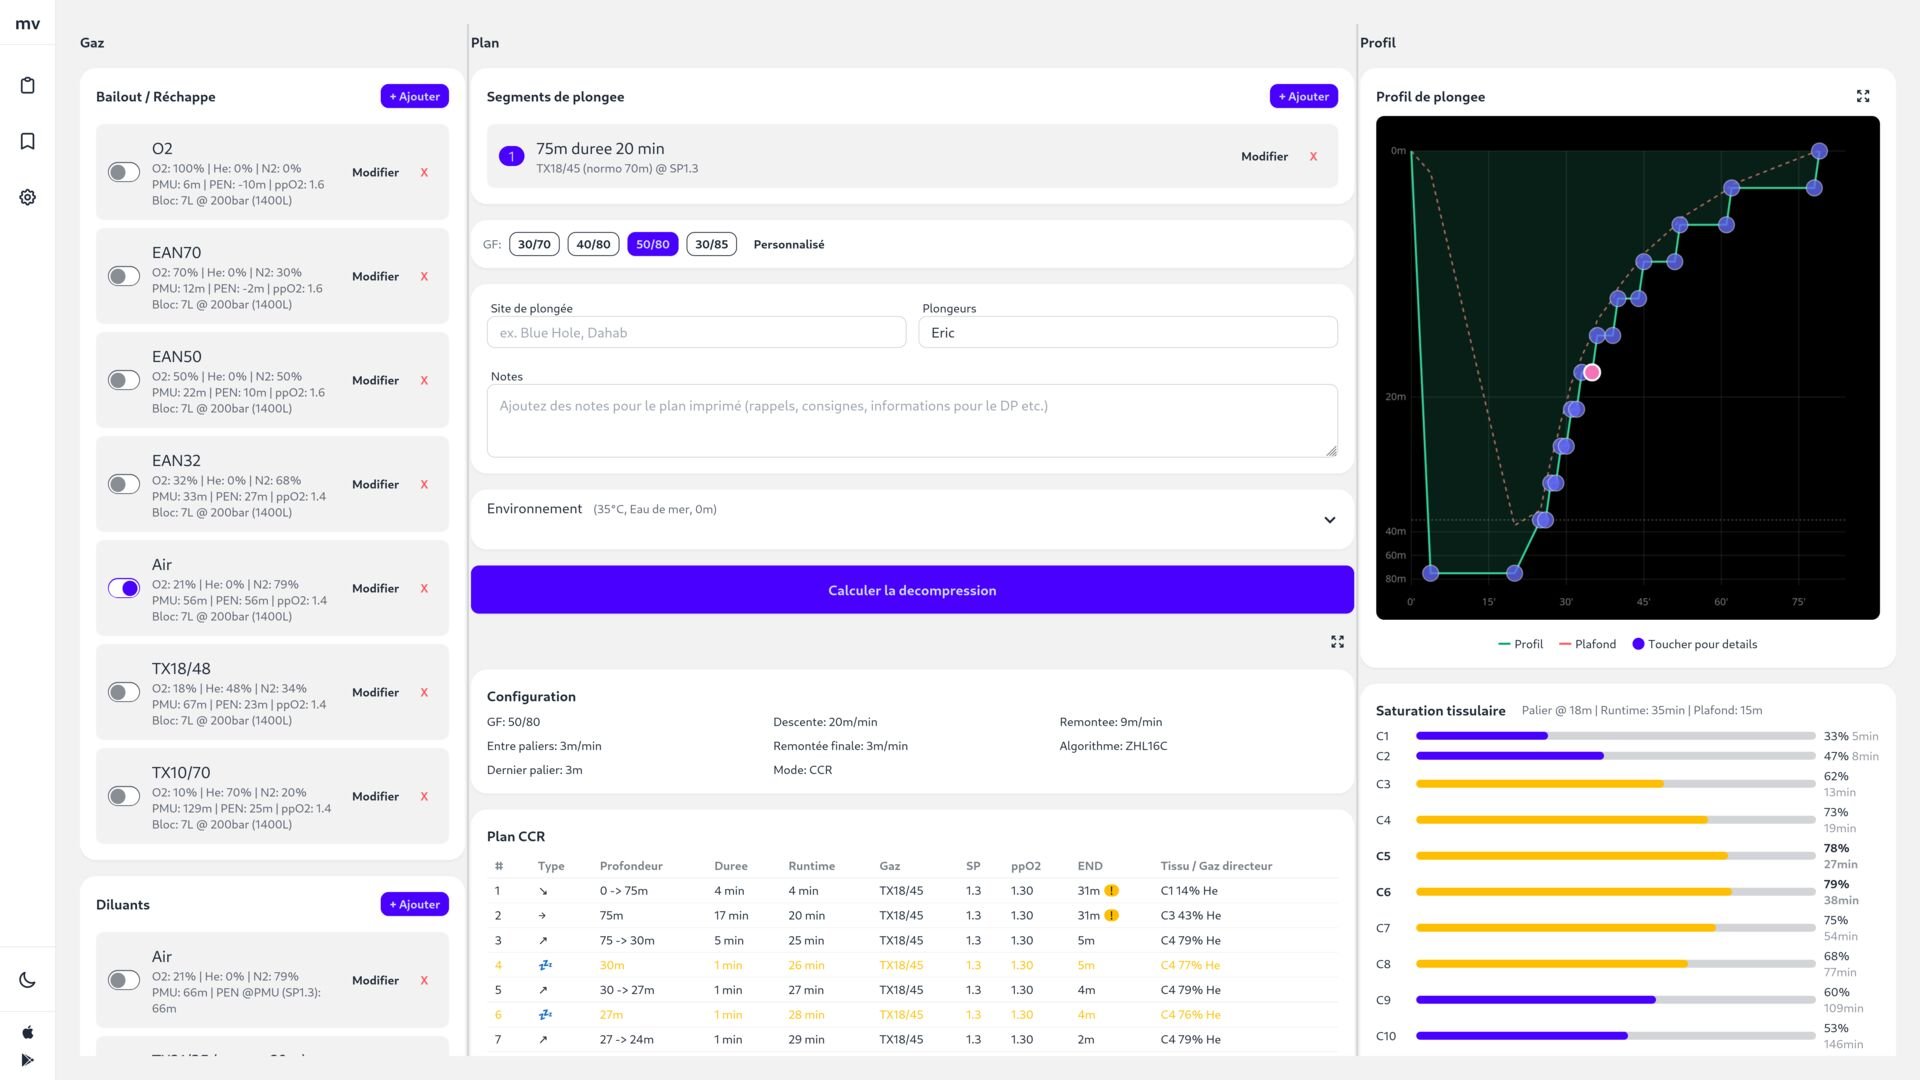Open the settings gear in sidebar
The width and height of the screenshot is (1920, 1080).
pos(28,197)
